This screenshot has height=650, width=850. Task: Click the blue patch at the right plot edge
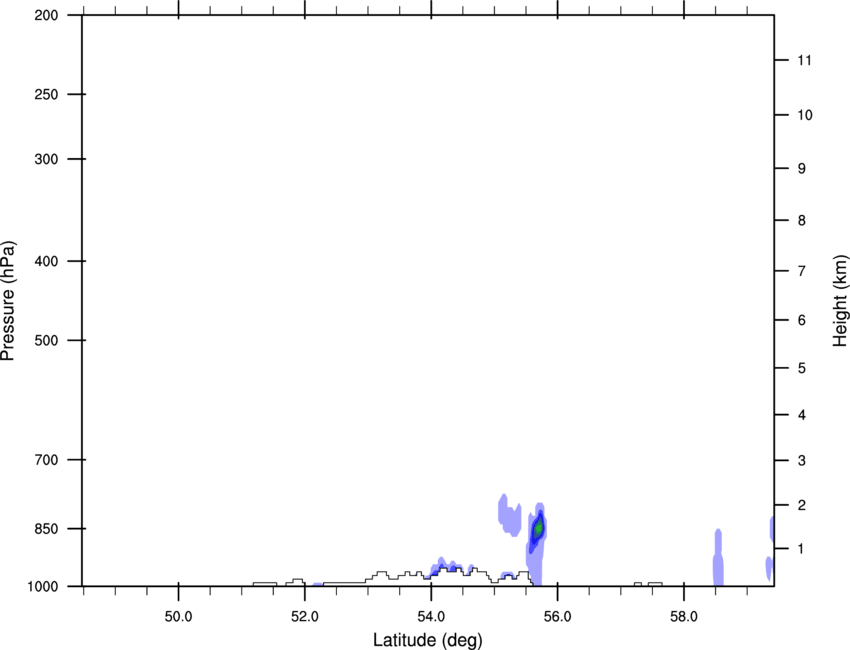(771, 529)
